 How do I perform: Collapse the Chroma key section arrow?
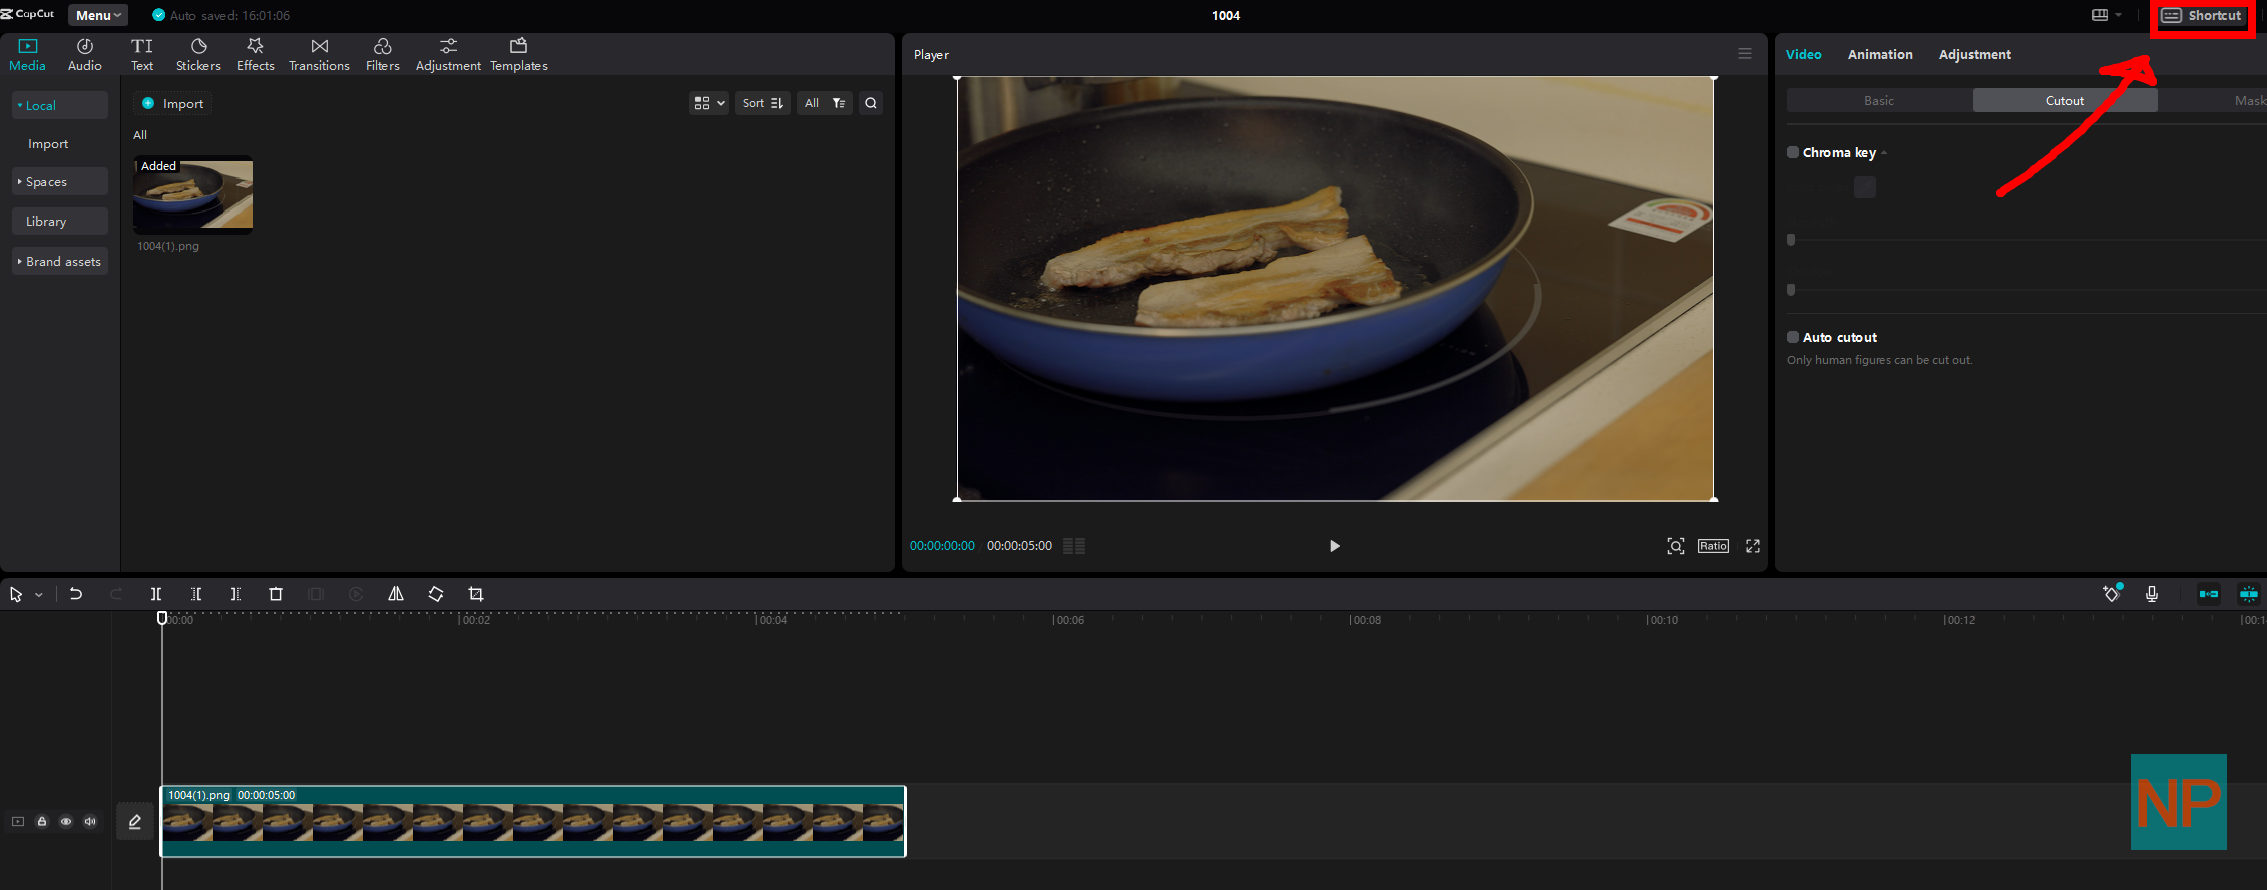coord(1884,153)
